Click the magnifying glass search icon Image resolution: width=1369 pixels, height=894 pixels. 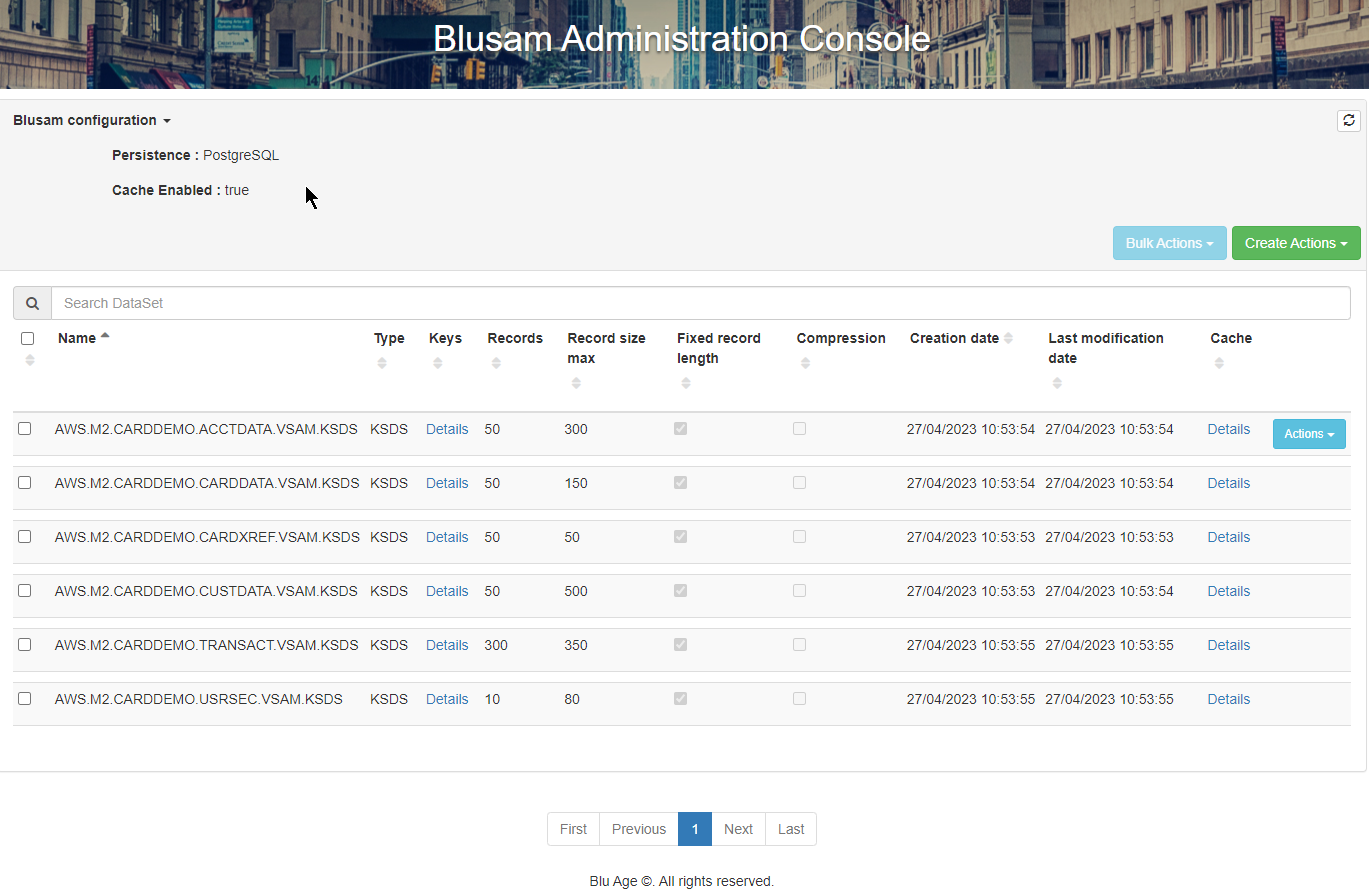point(31,302)
